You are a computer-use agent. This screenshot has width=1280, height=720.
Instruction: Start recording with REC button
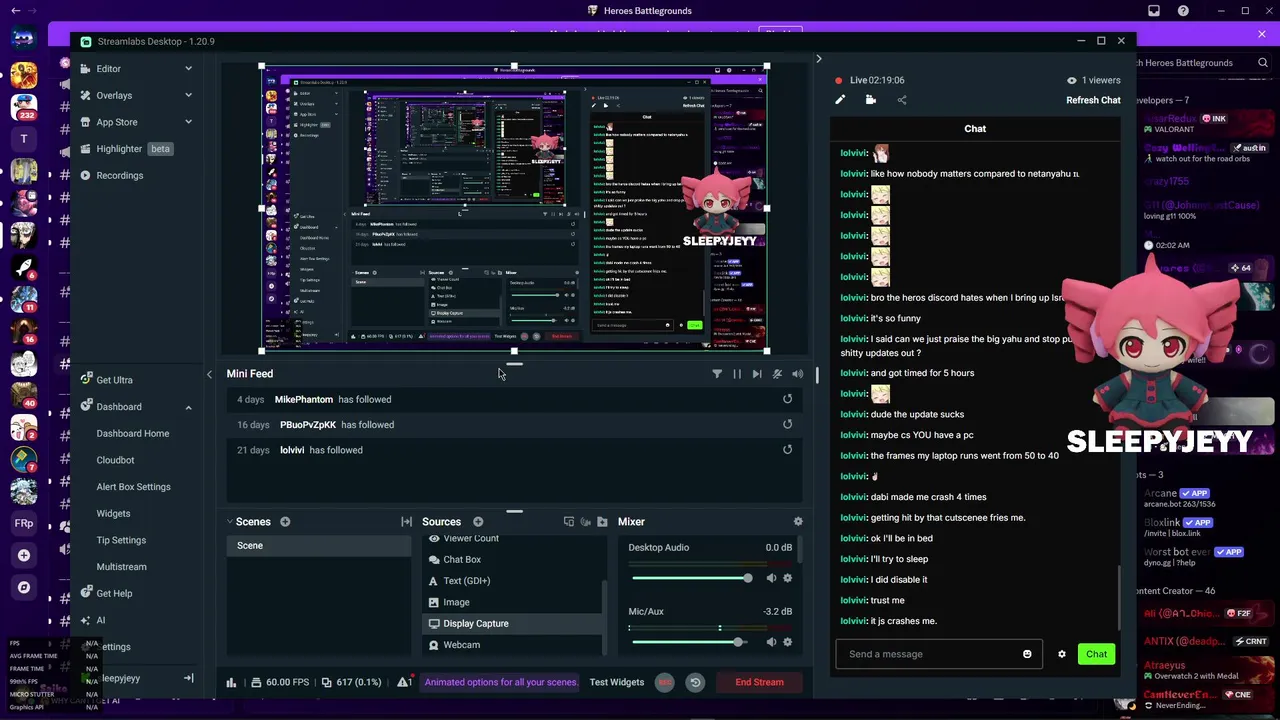(x=664, y=682)
